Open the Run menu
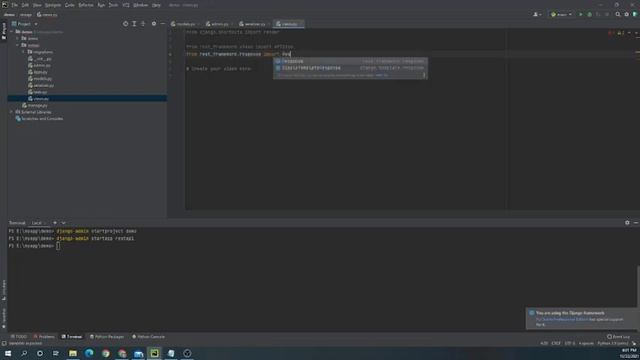This screenshot has height=360, width=640. (x=101, y=5)
